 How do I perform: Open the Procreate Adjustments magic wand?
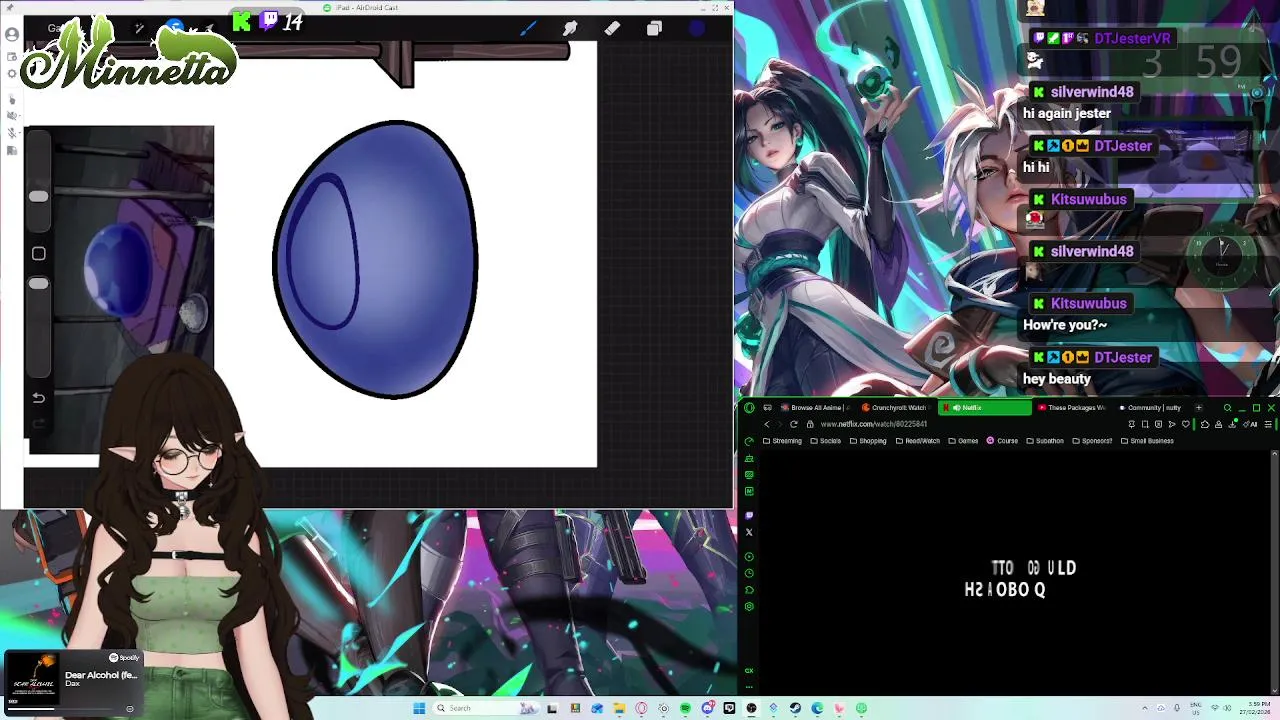tap(139, 29)
